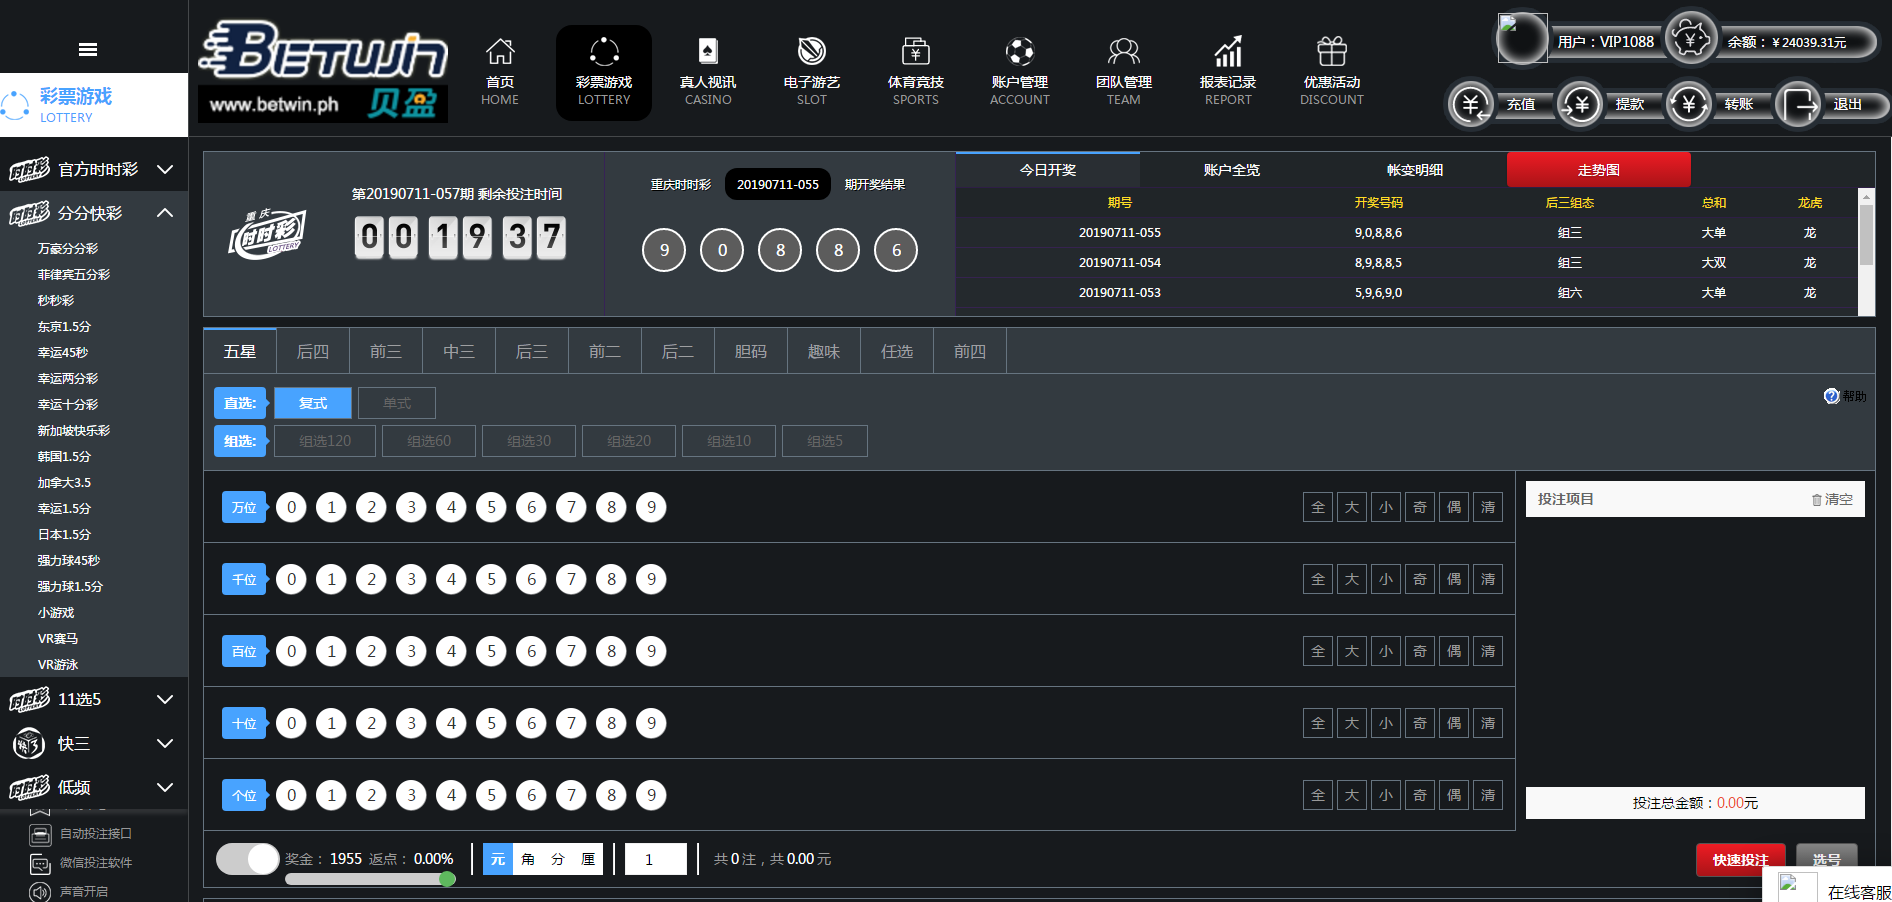Toggle the switch beside the 奖金 label

click(x=248, y=859)
